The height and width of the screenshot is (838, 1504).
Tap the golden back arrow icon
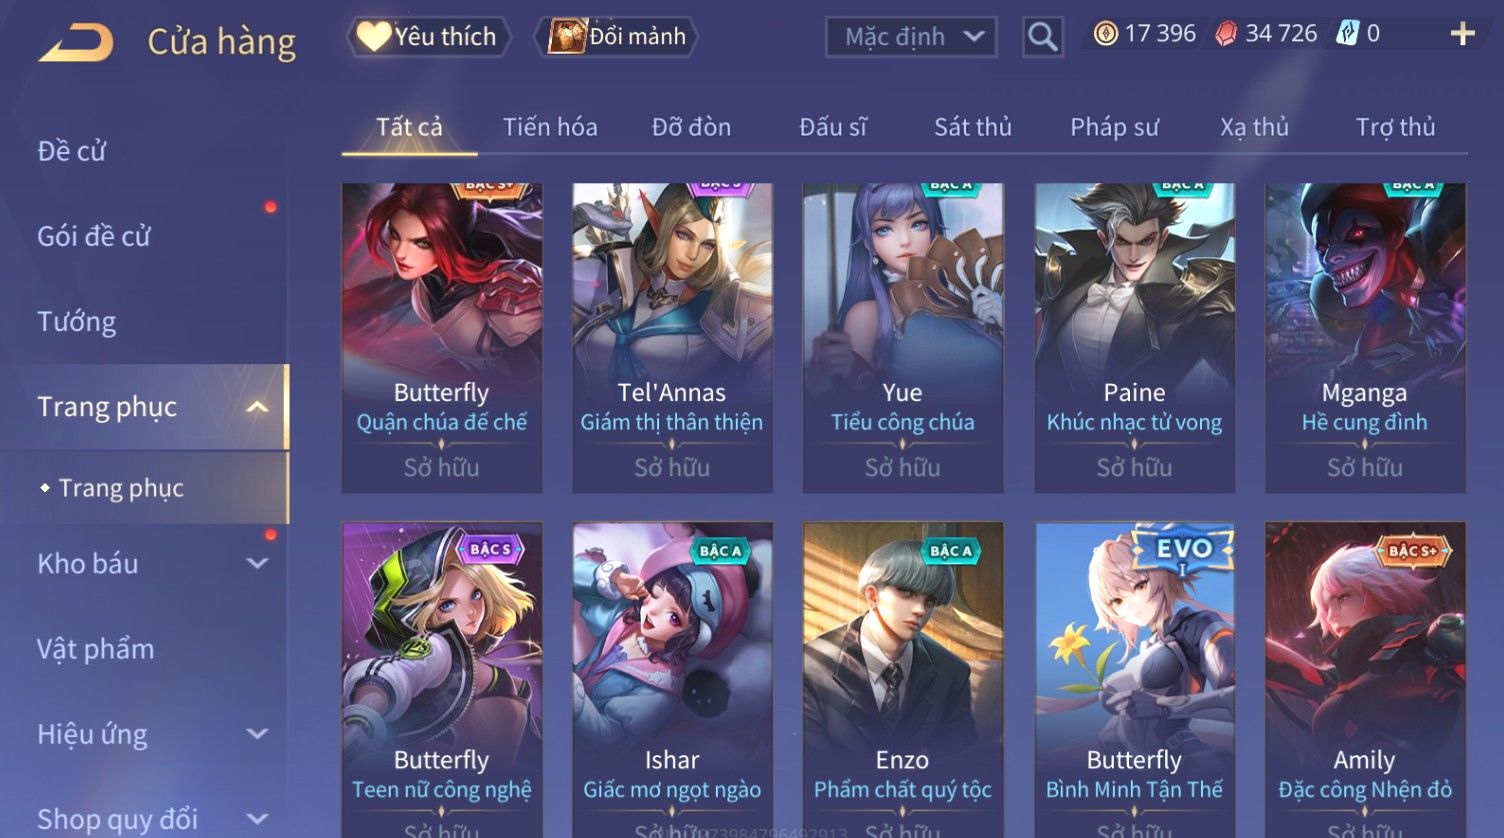tap(75, 43)
